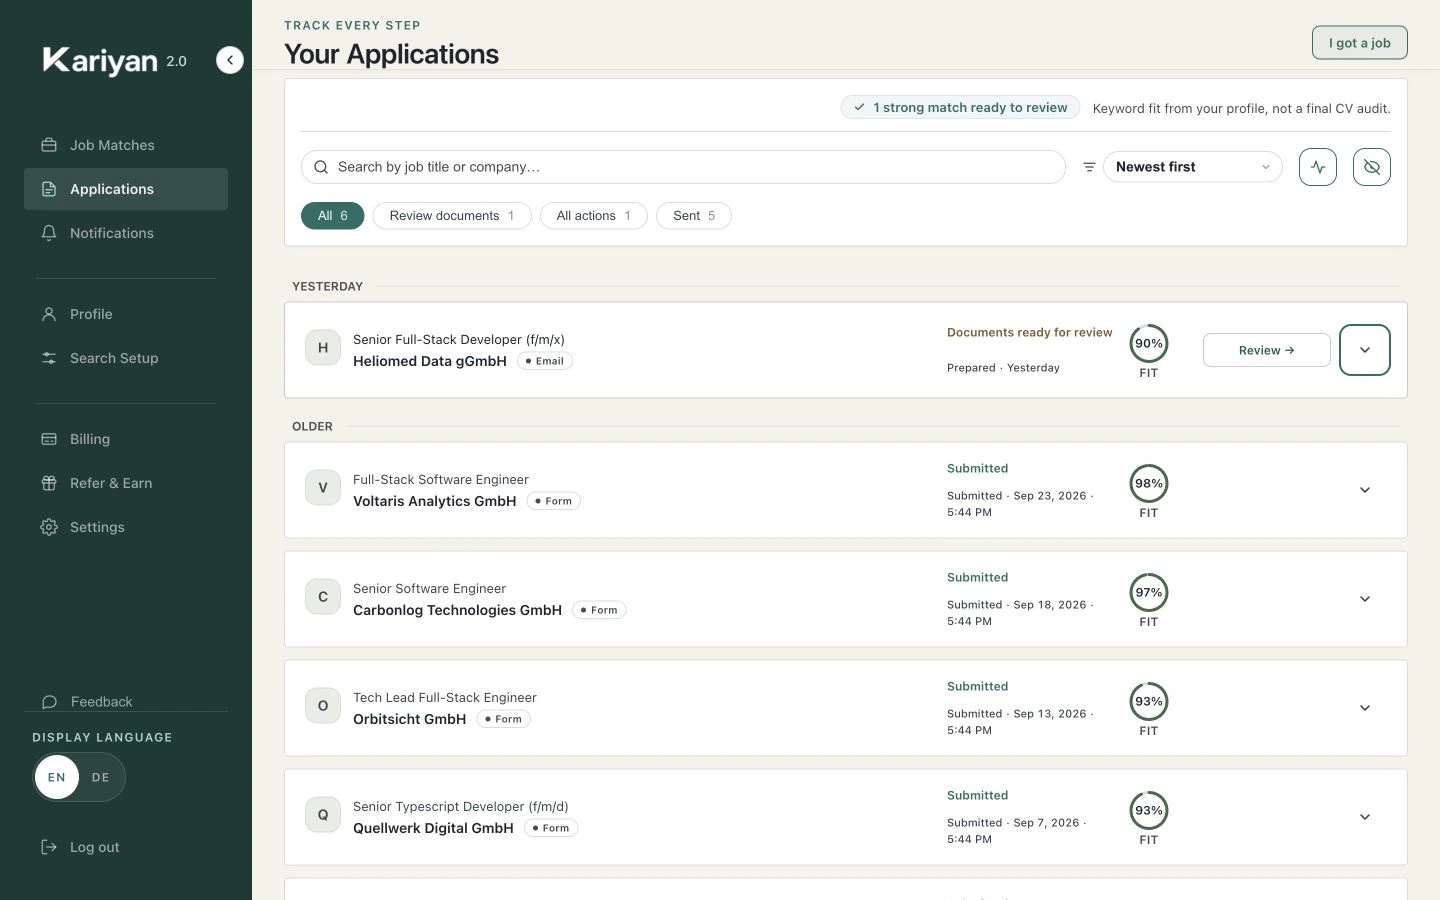Expand the Voltaris Analytics GmbH row
Viewport: 1440px width, 900px height.
(x=1365, y=490)
